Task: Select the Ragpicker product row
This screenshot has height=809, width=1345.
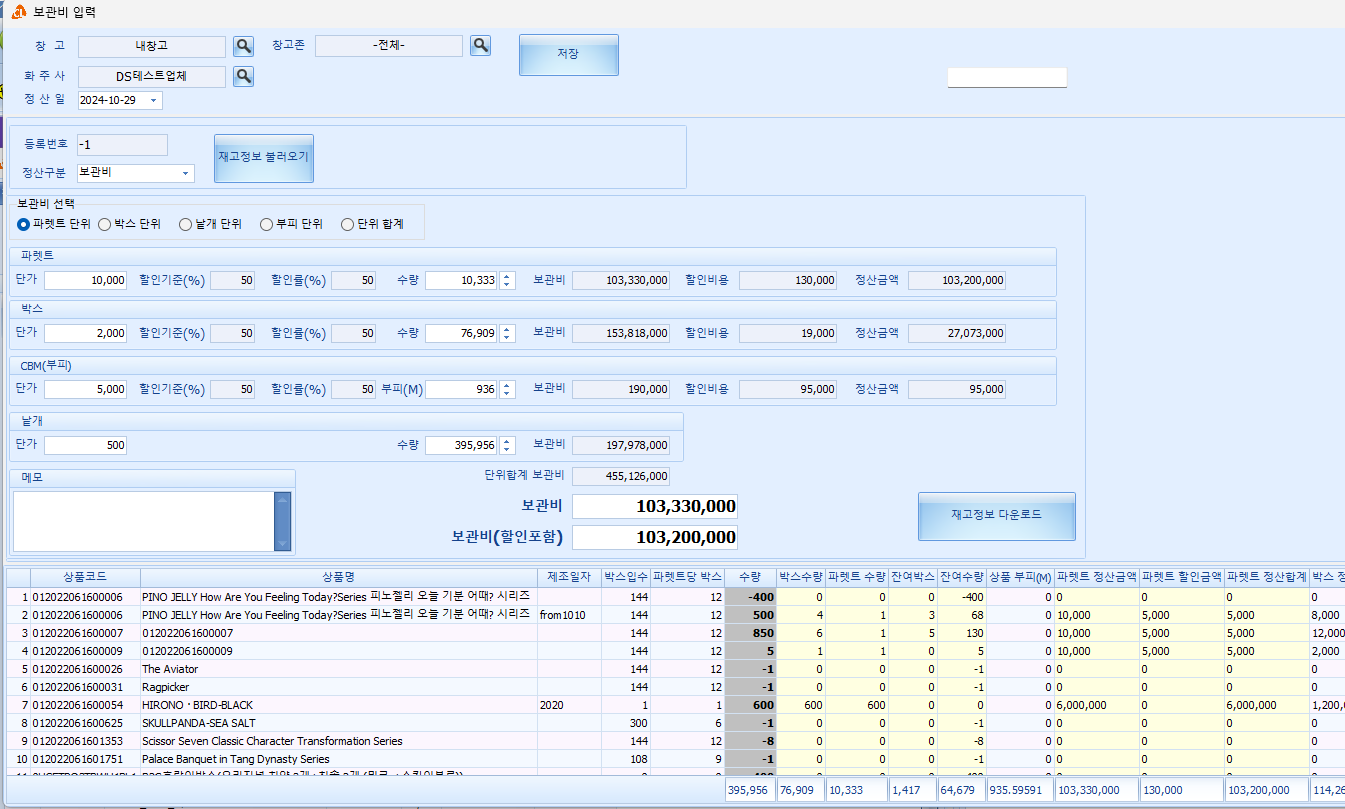Action: 675,687
